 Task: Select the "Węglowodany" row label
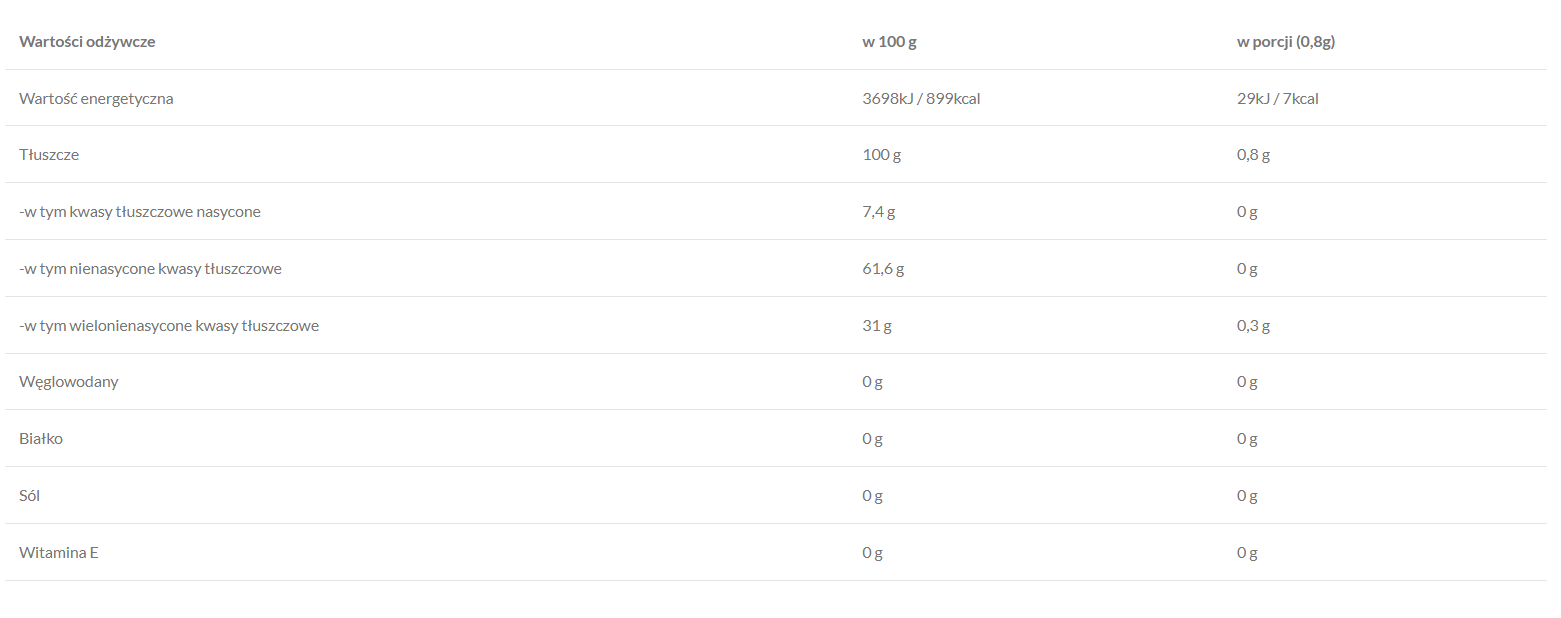[68, 382]
